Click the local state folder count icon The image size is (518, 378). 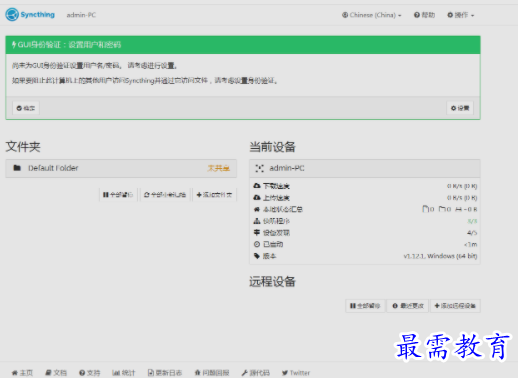click(442, 209)
